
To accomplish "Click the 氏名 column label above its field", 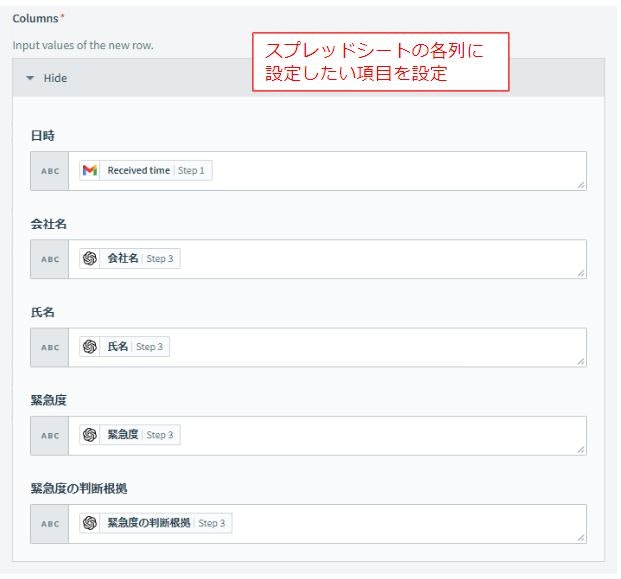I will coord(43,312).
